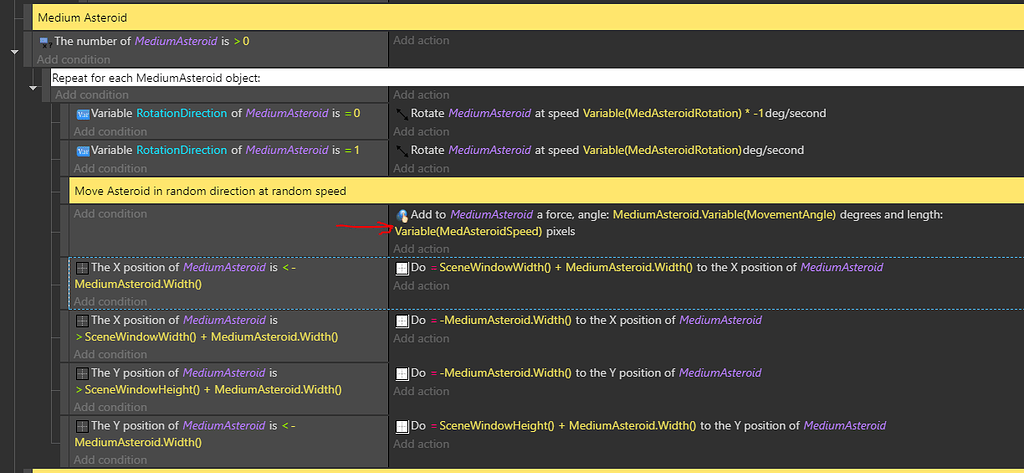
Task: Click RotationDirection variable name in = 0 condition
Action: pos(182,114)
